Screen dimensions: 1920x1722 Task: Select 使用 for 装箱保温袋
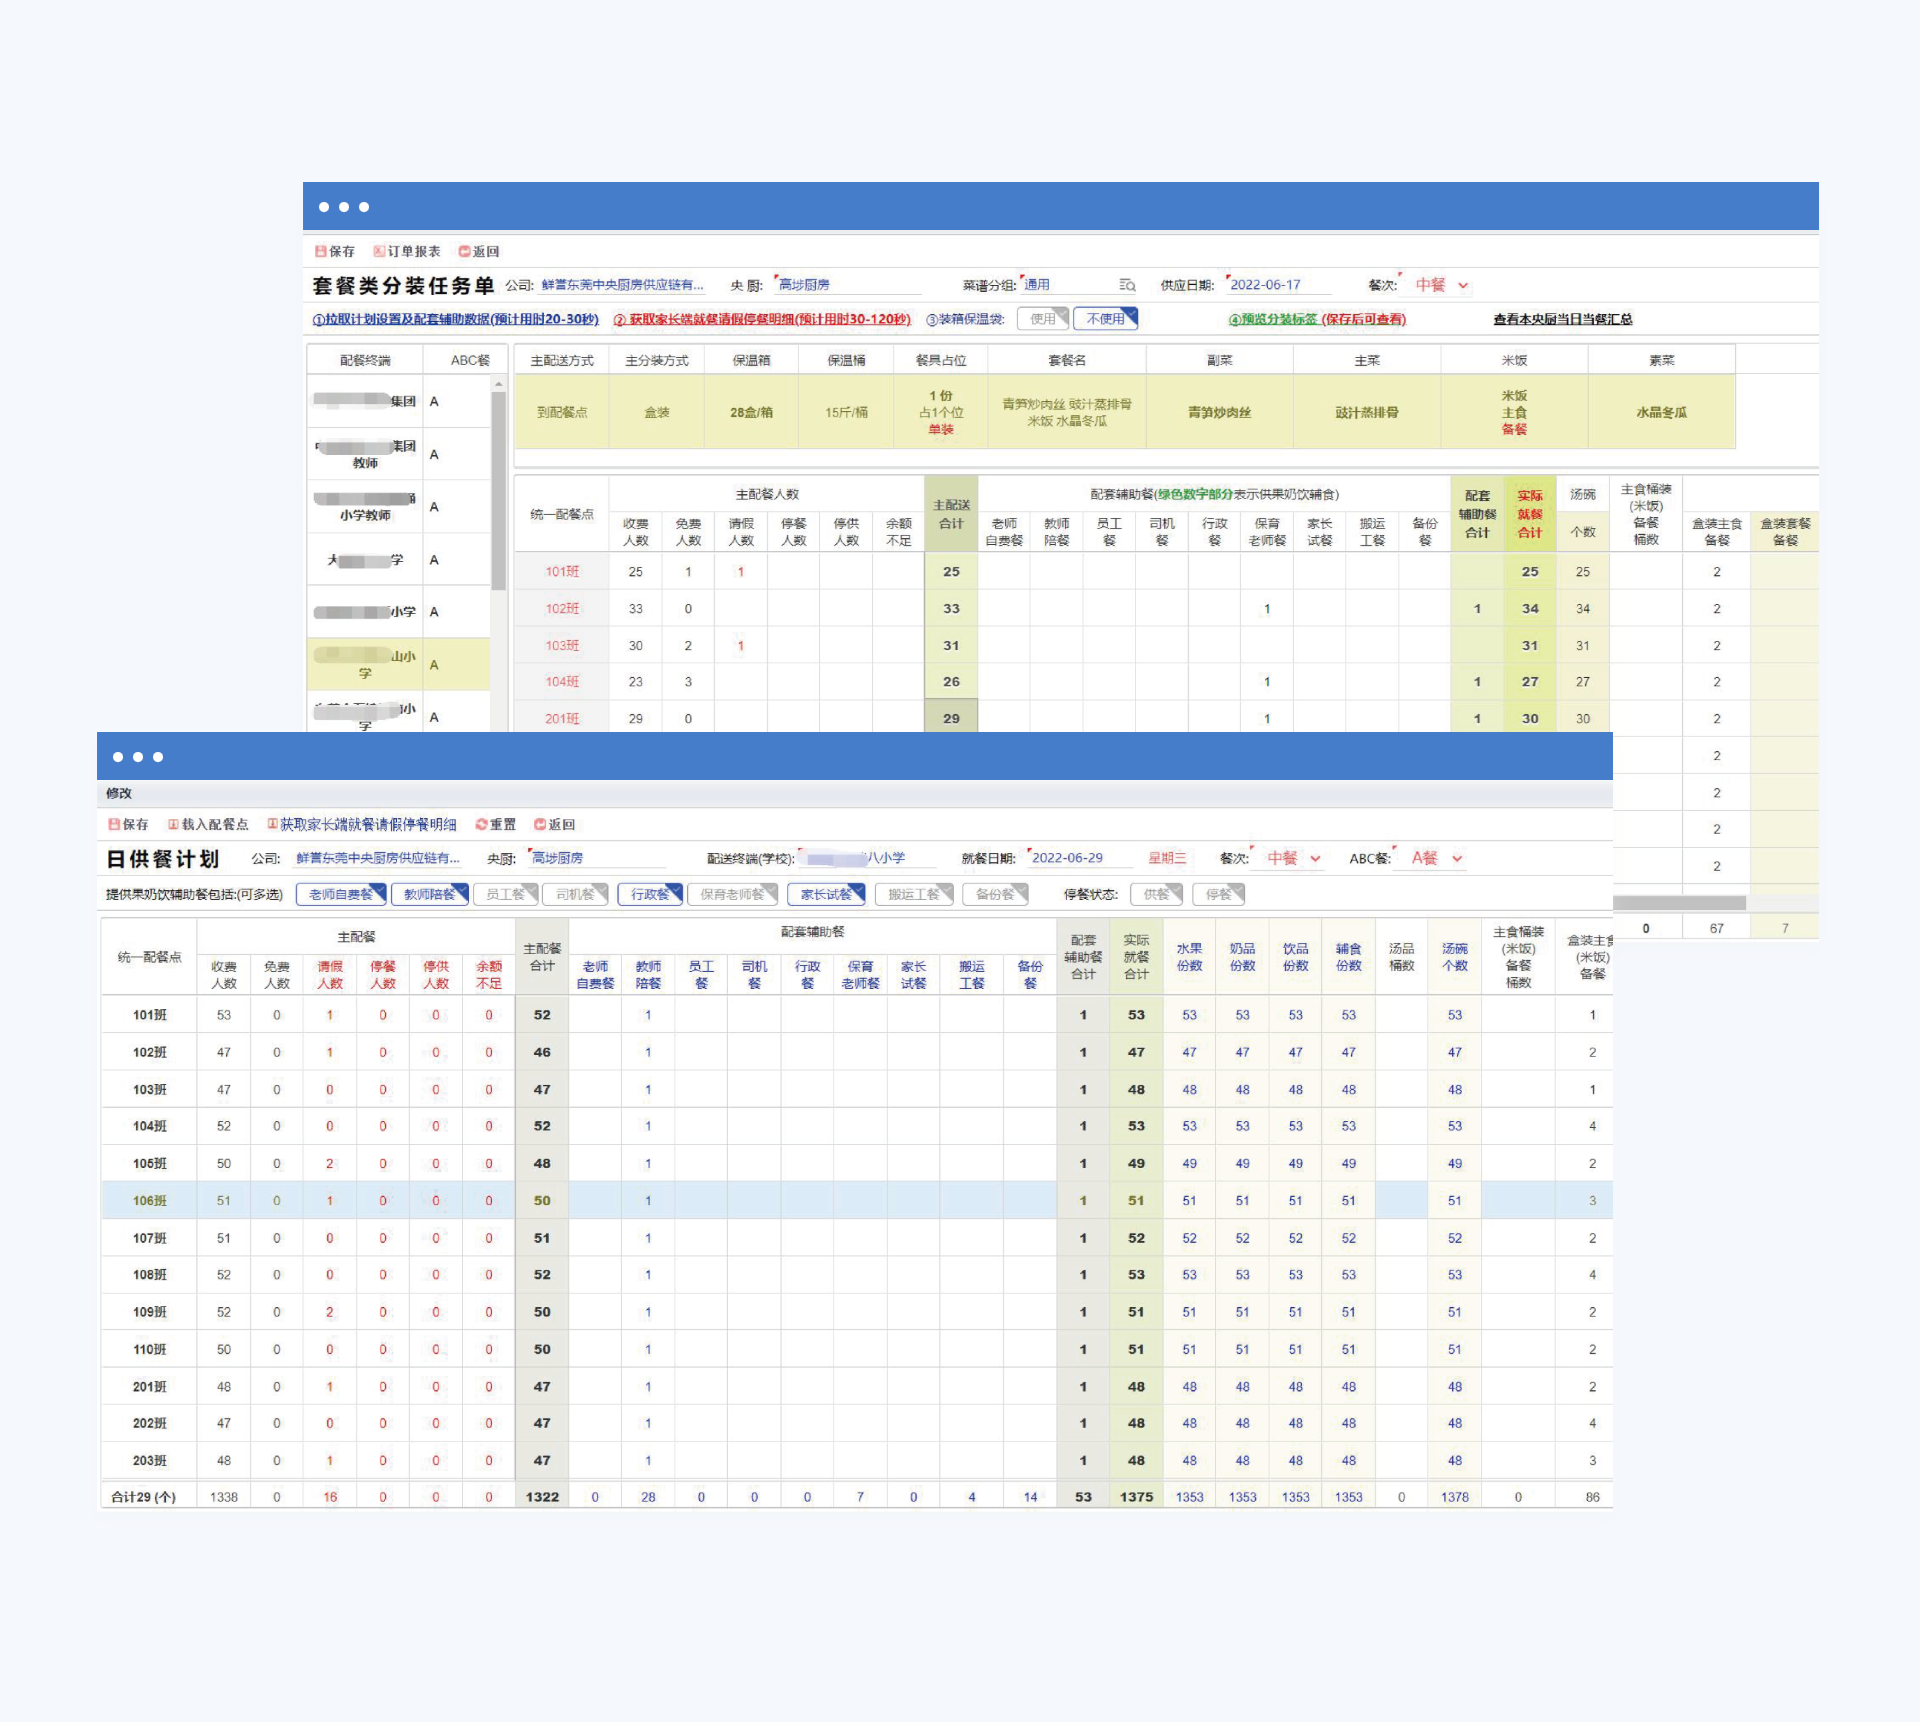pos(1043,319)
